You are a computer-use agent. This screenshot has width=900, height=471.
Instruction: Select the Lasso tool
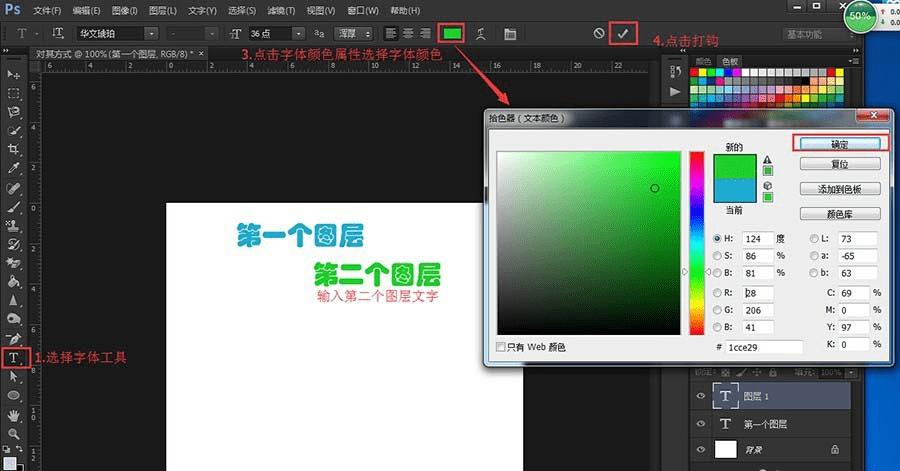14,112
